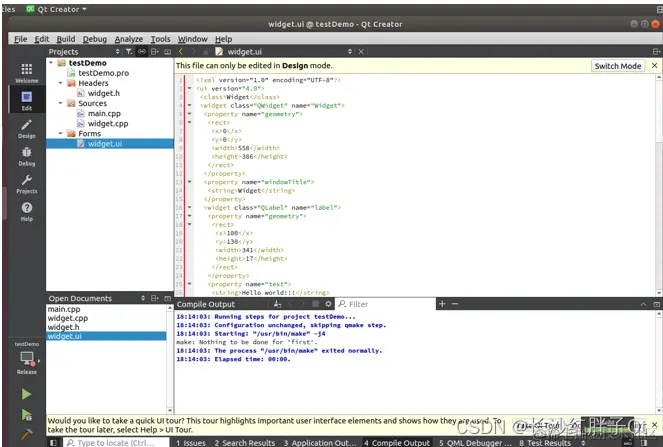Open the Window menu
The image size is (663, 447).
tap(192, 39)
